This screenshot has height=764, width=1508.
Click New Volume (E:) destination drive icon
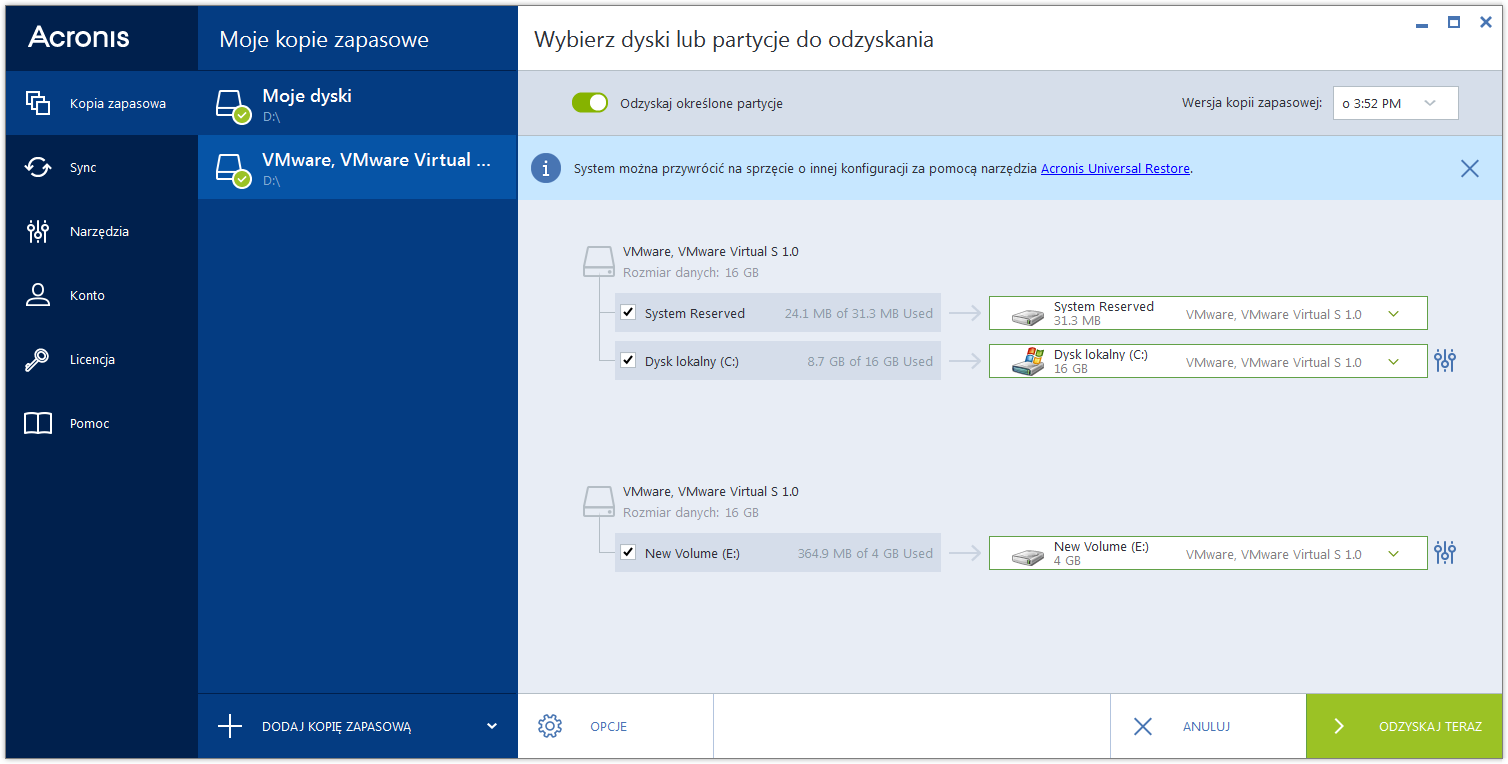click(1027, 557)
